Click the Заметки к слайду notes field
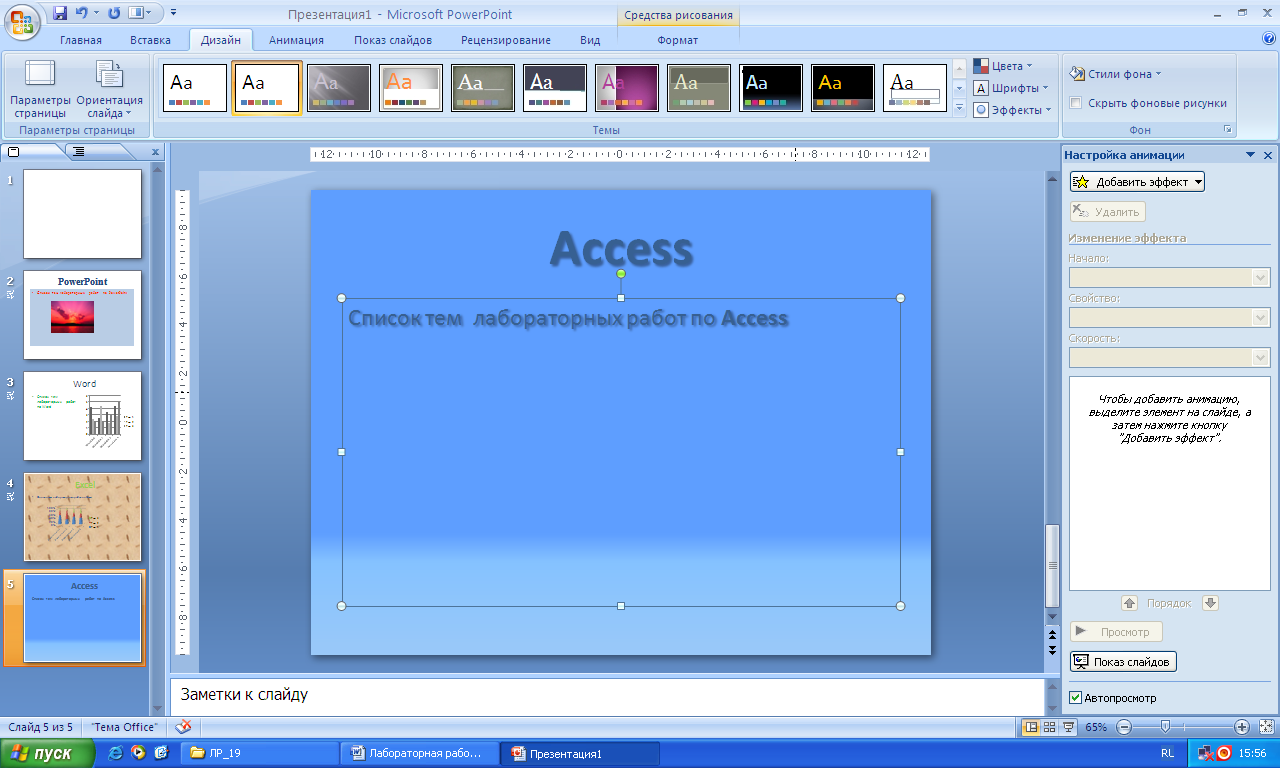This screenshot has height=768, width=1280. coord(607,695)
